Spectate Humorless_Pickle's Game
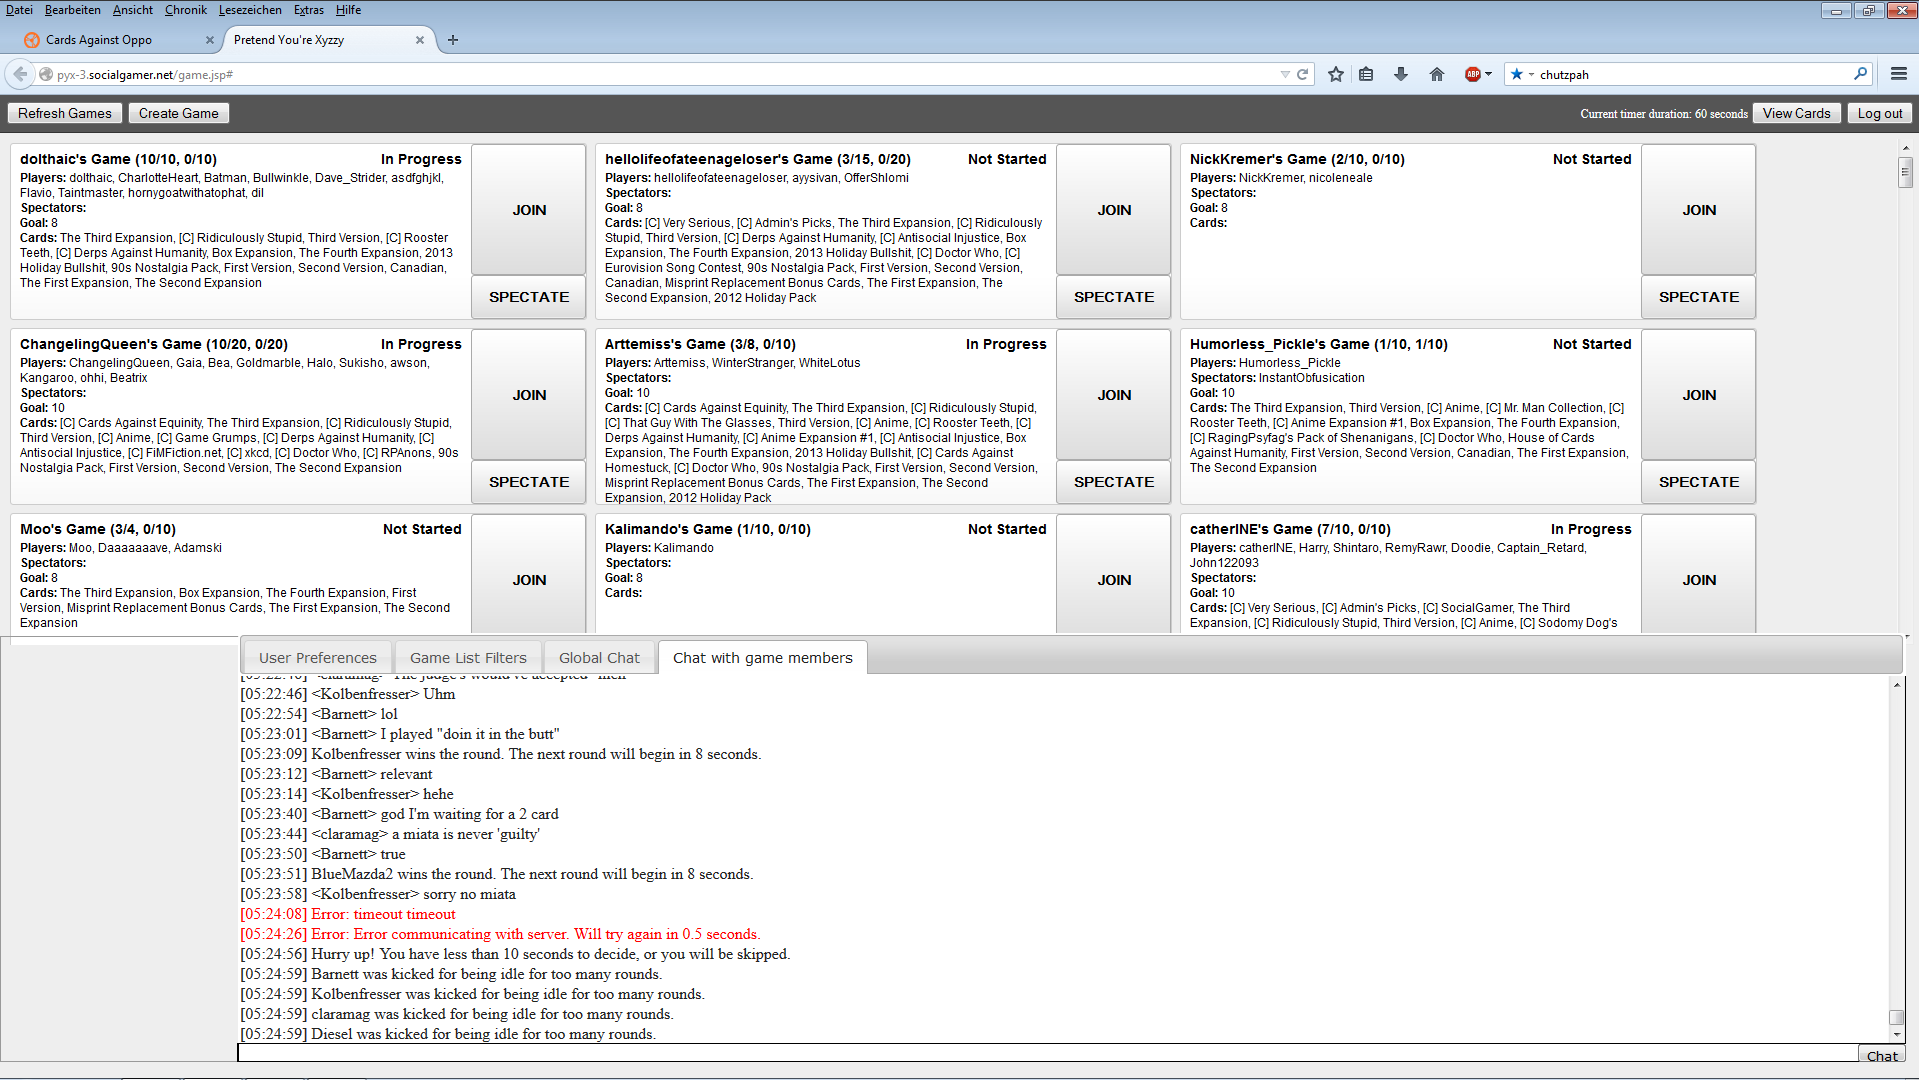1919x1080 pixels. 1699,482
